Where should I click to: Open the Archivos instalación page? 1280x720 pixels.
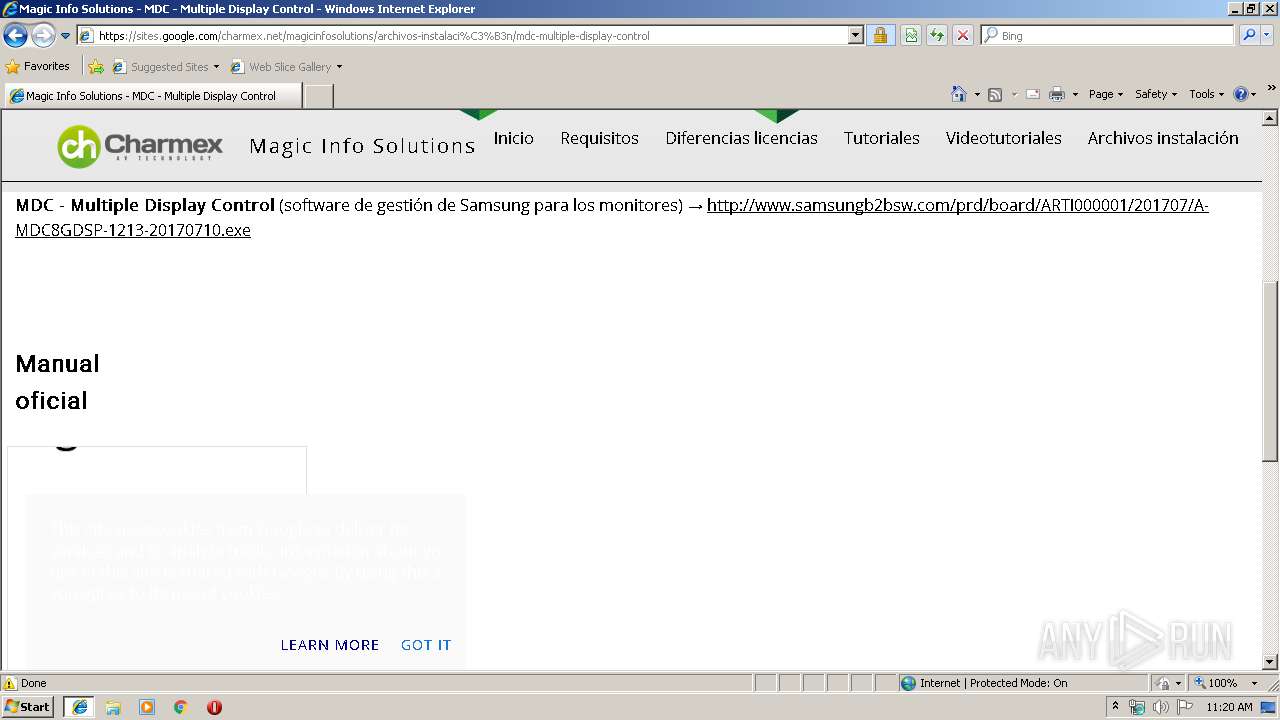click(1163, 138)
